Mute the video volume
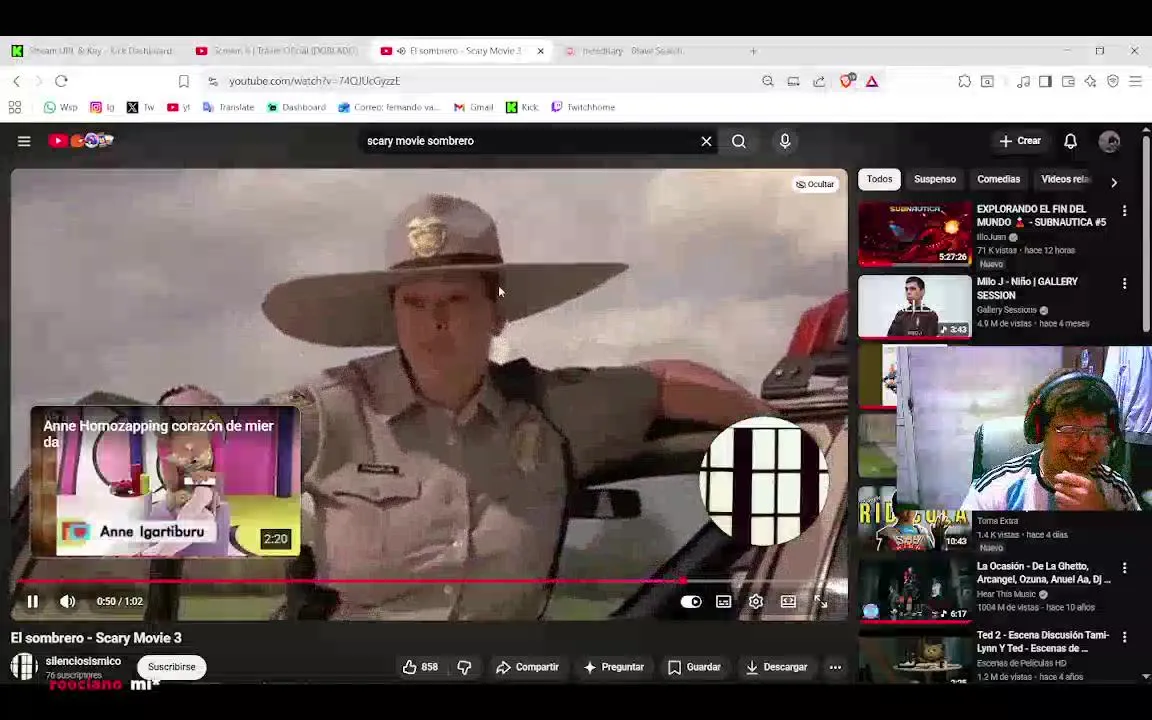The height and width of the screenshot is (720, 1152). (x=68, y=601)
